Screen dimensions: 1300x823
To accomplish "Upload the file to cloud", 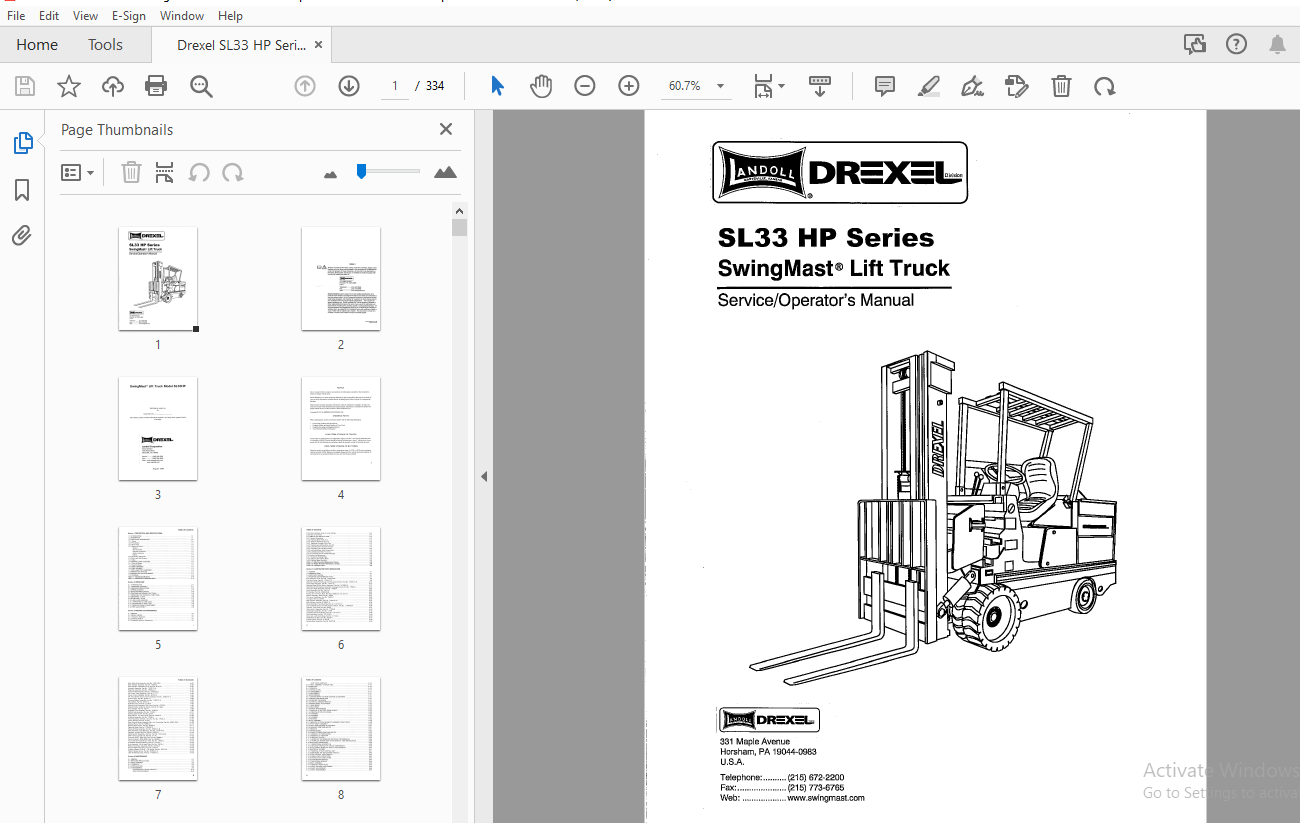I will click(x=113, y=87).
